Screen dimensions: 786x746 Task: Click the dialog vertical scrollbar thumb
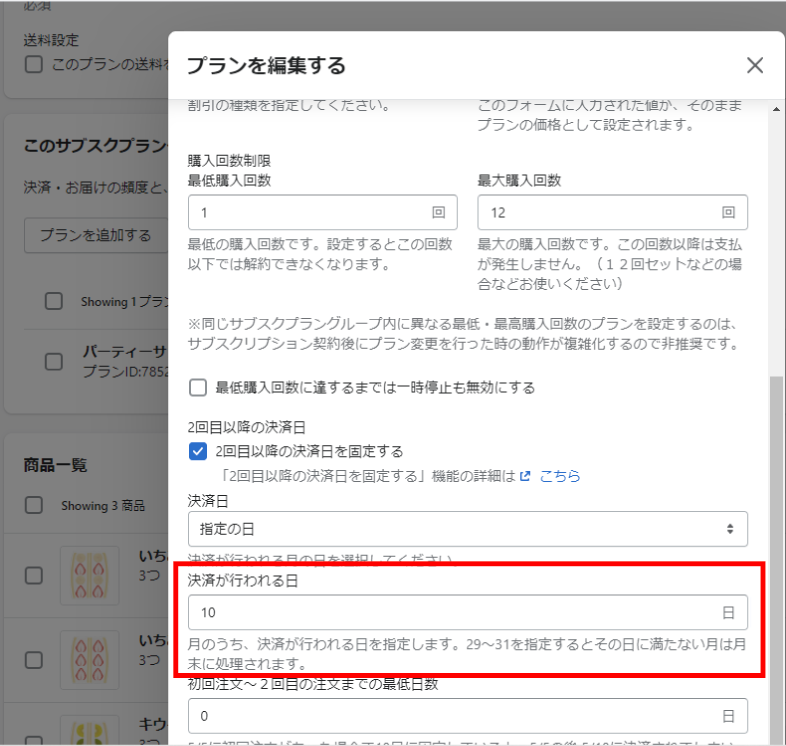pyautogui.click(x=776, y=559)
